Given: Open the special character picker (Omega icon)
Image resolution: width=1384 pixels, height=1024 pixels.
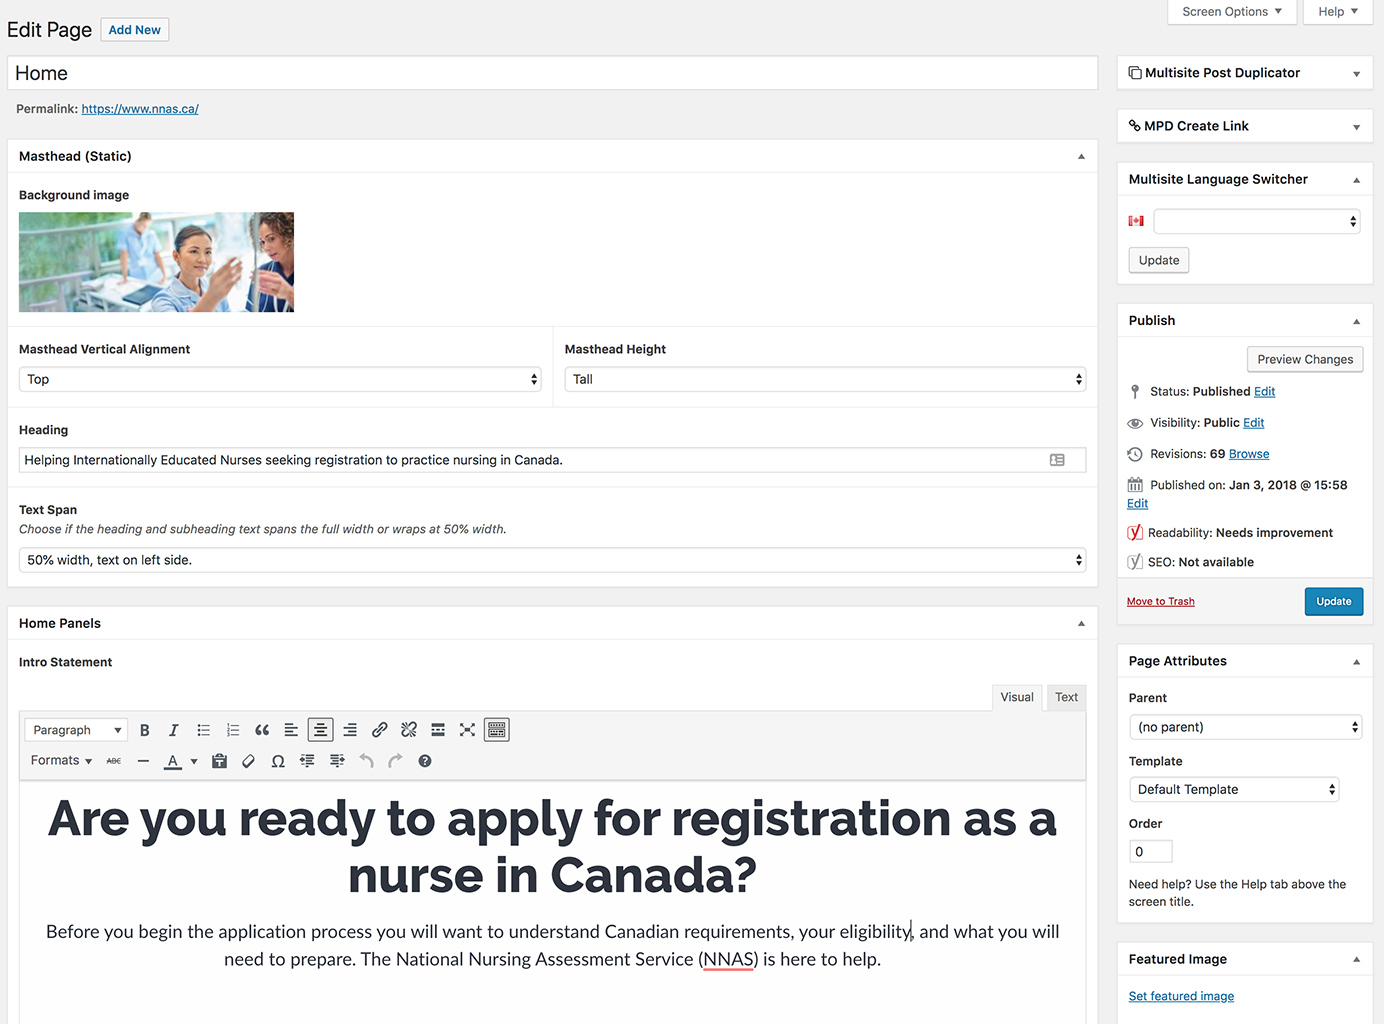Looking at the screenshot, I should click(278, 760).
